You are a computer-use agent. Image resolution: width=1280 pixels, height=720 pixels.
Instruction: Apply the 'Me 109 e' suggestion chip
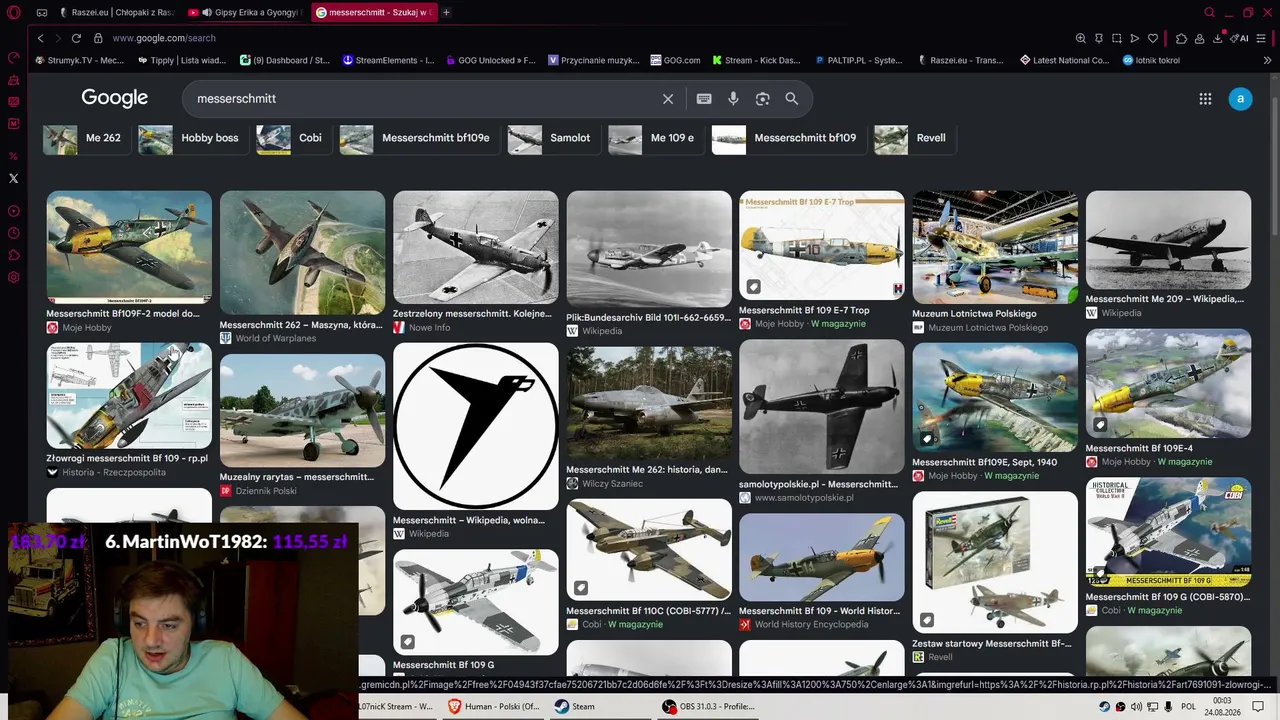click(655, 138)
